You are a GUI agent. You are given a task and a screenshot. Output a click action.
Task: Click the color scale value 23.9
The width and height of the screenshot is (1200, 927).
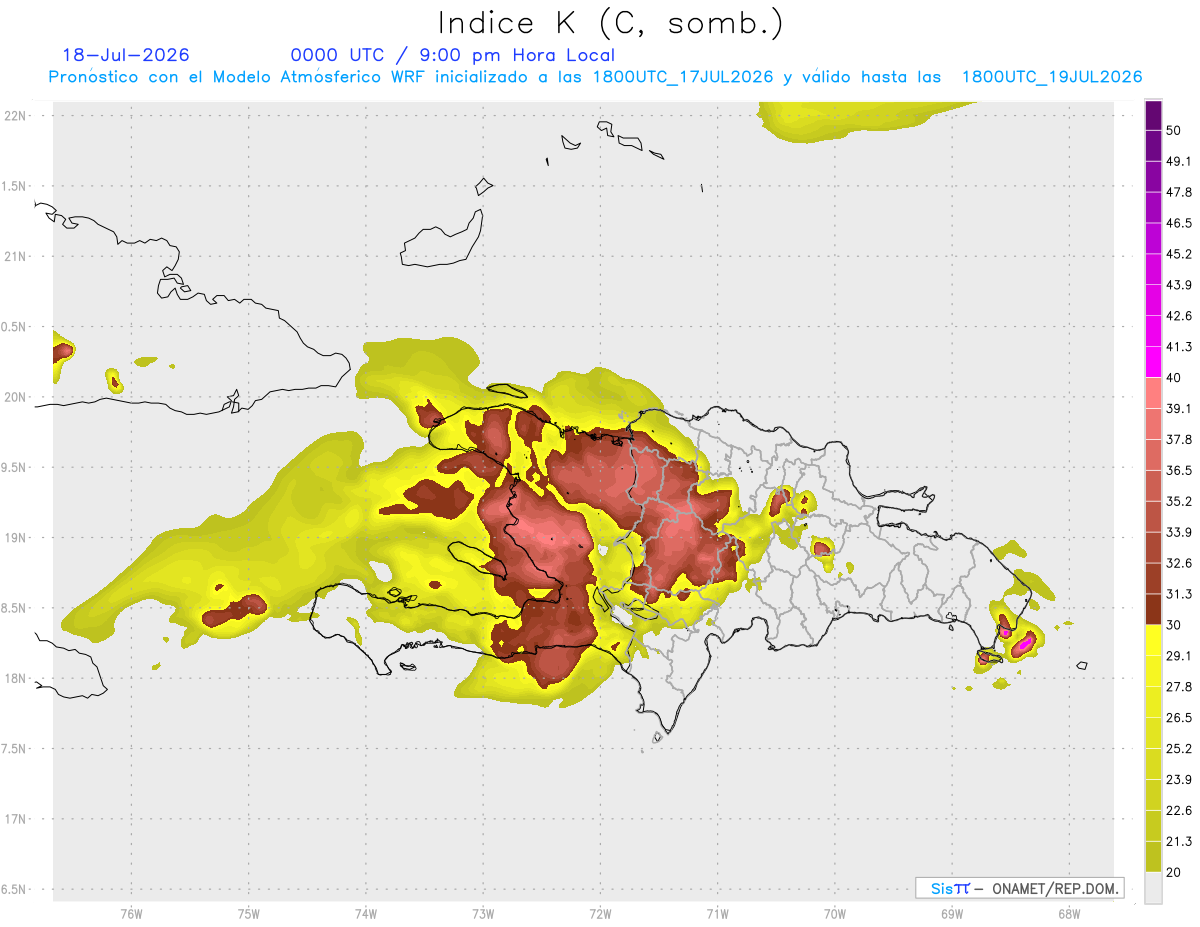coord(1179,780)
